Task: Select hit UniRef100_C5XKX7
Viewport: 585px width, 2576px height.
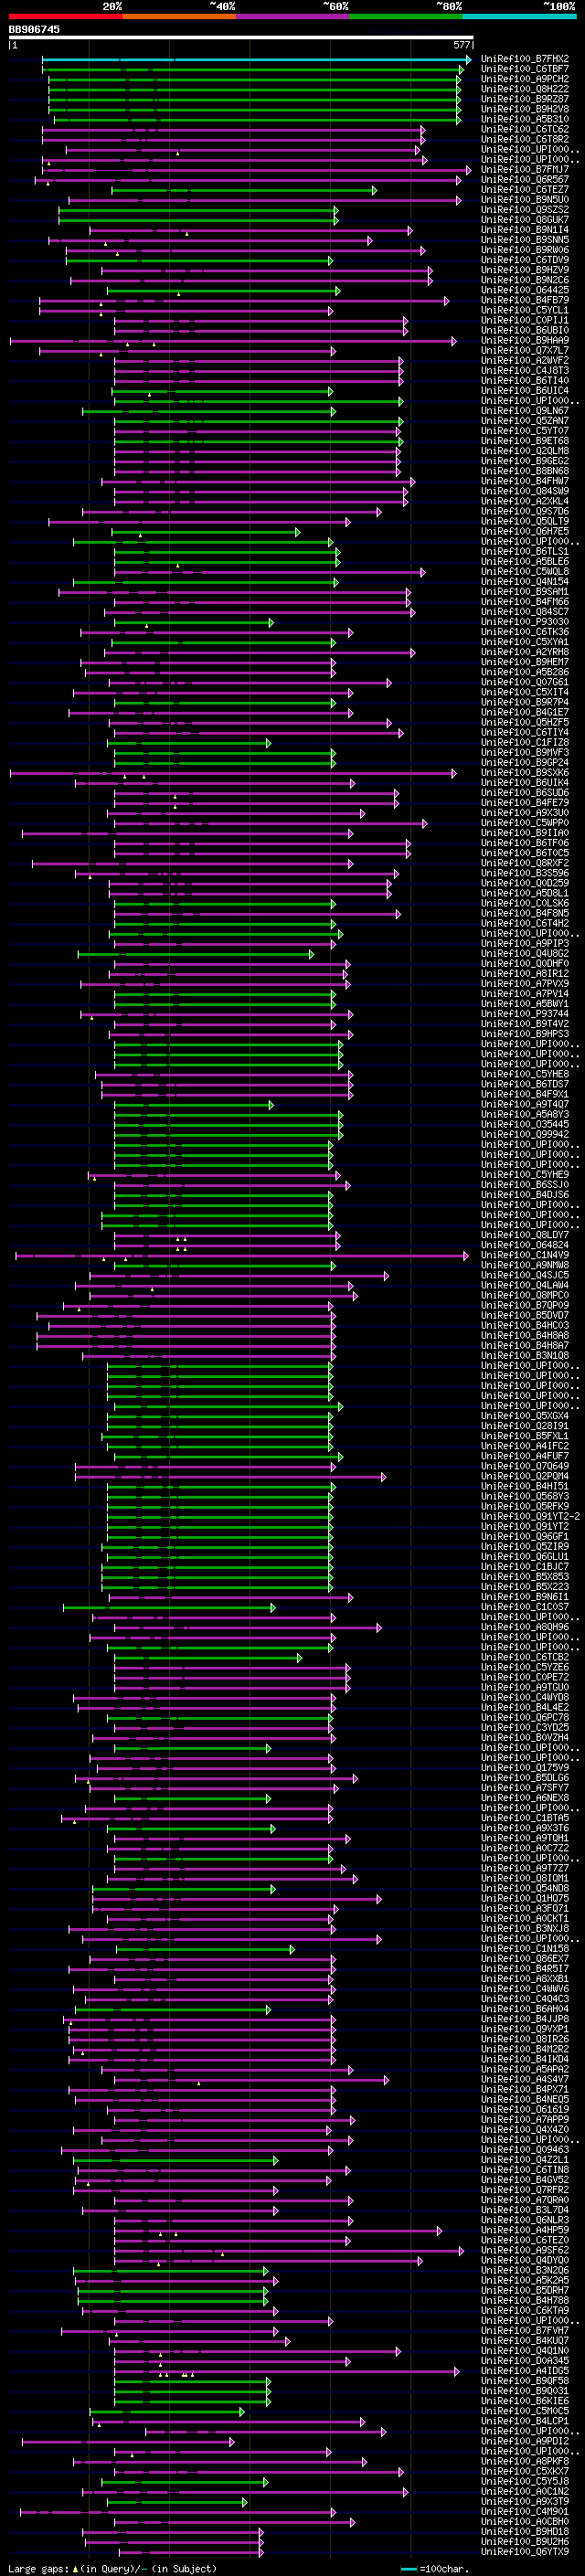Action: click(x=525, y=2471)
